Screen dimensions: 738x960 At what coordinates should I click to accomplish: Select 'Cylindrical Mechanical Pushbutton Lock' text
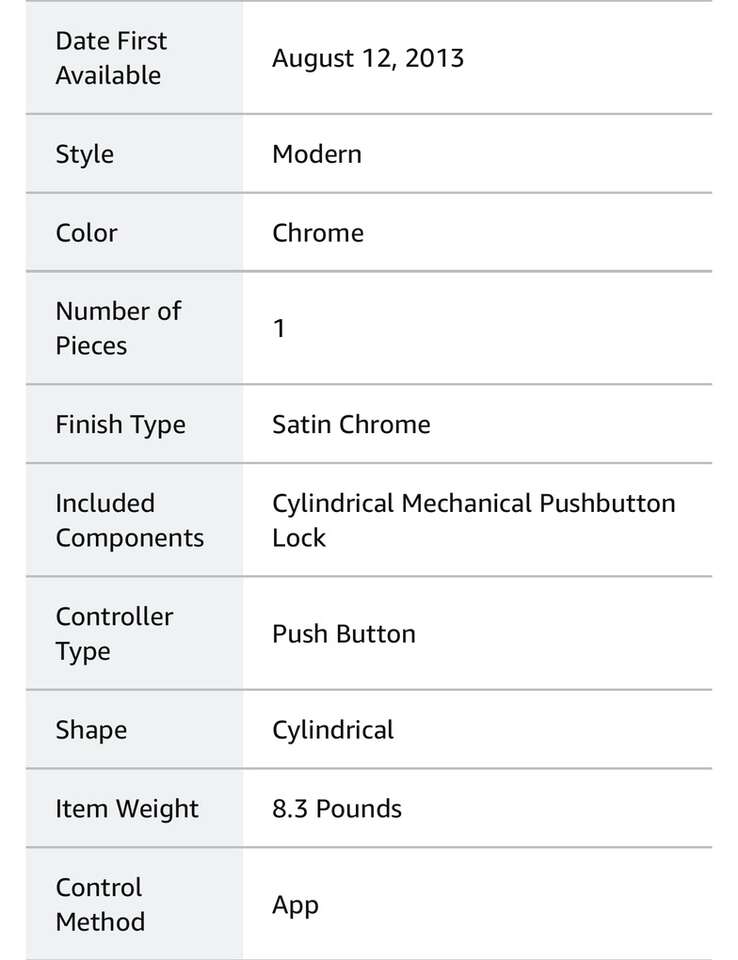473,520
